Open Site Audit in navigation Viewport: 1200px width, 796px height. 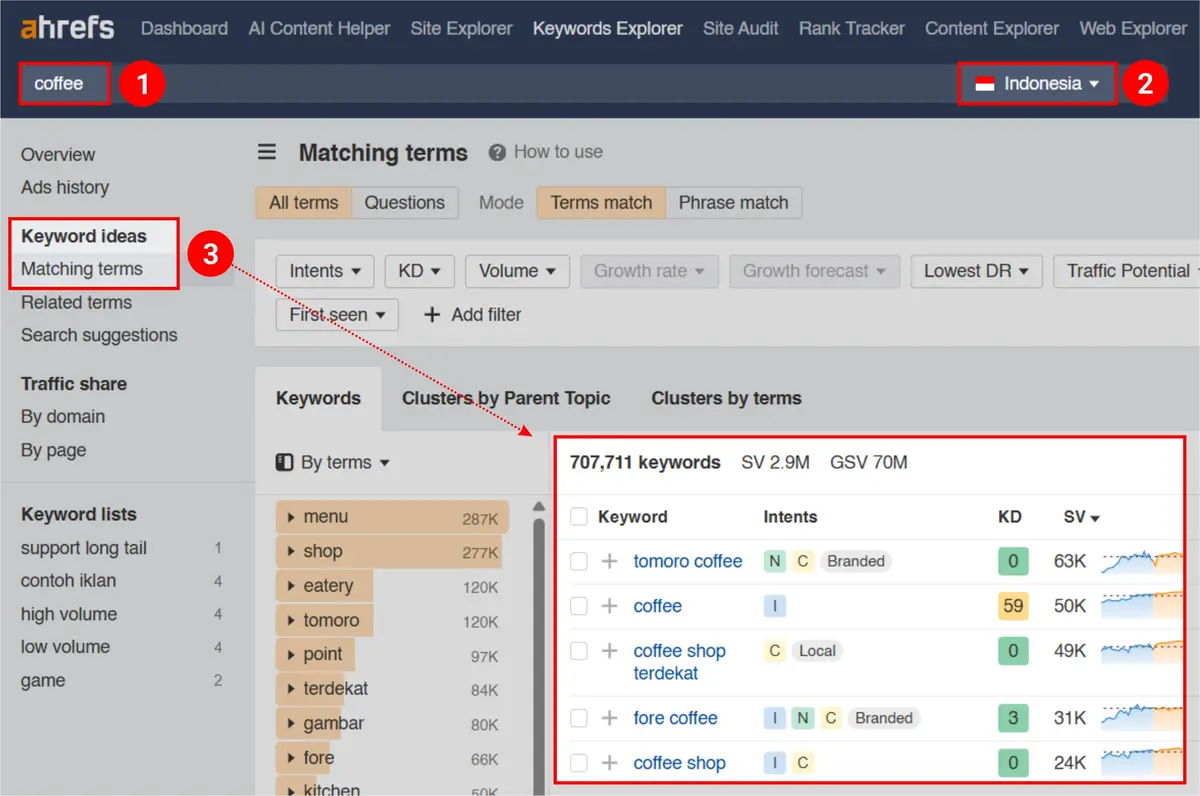[740, 28]
